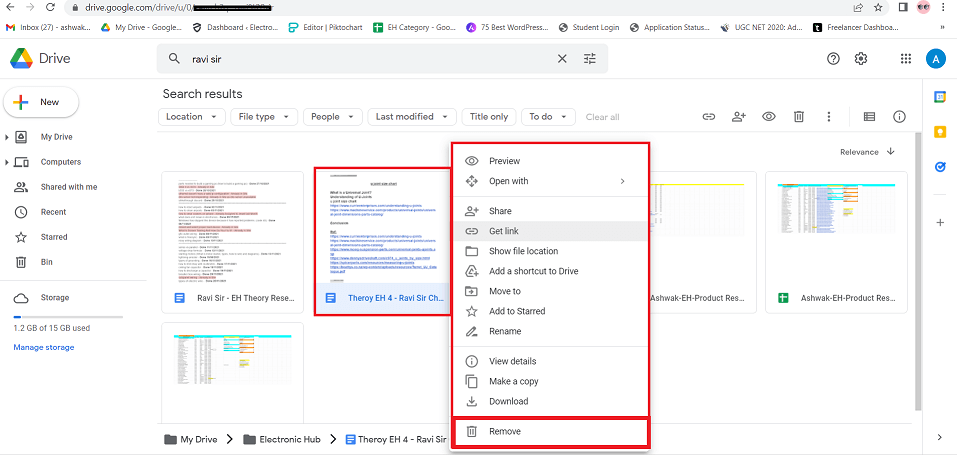
Task: Open Help and support icon
Action: click(x=833, y=59)
